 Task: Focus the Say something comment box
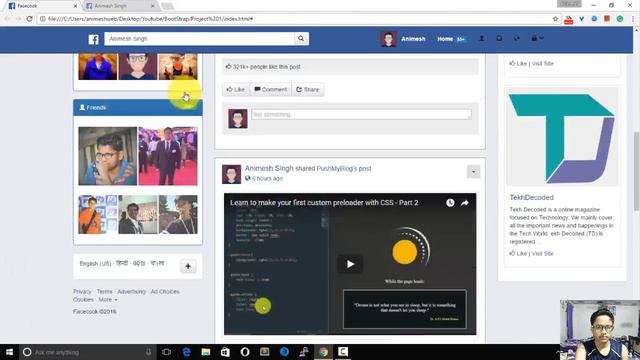point(361,114)
